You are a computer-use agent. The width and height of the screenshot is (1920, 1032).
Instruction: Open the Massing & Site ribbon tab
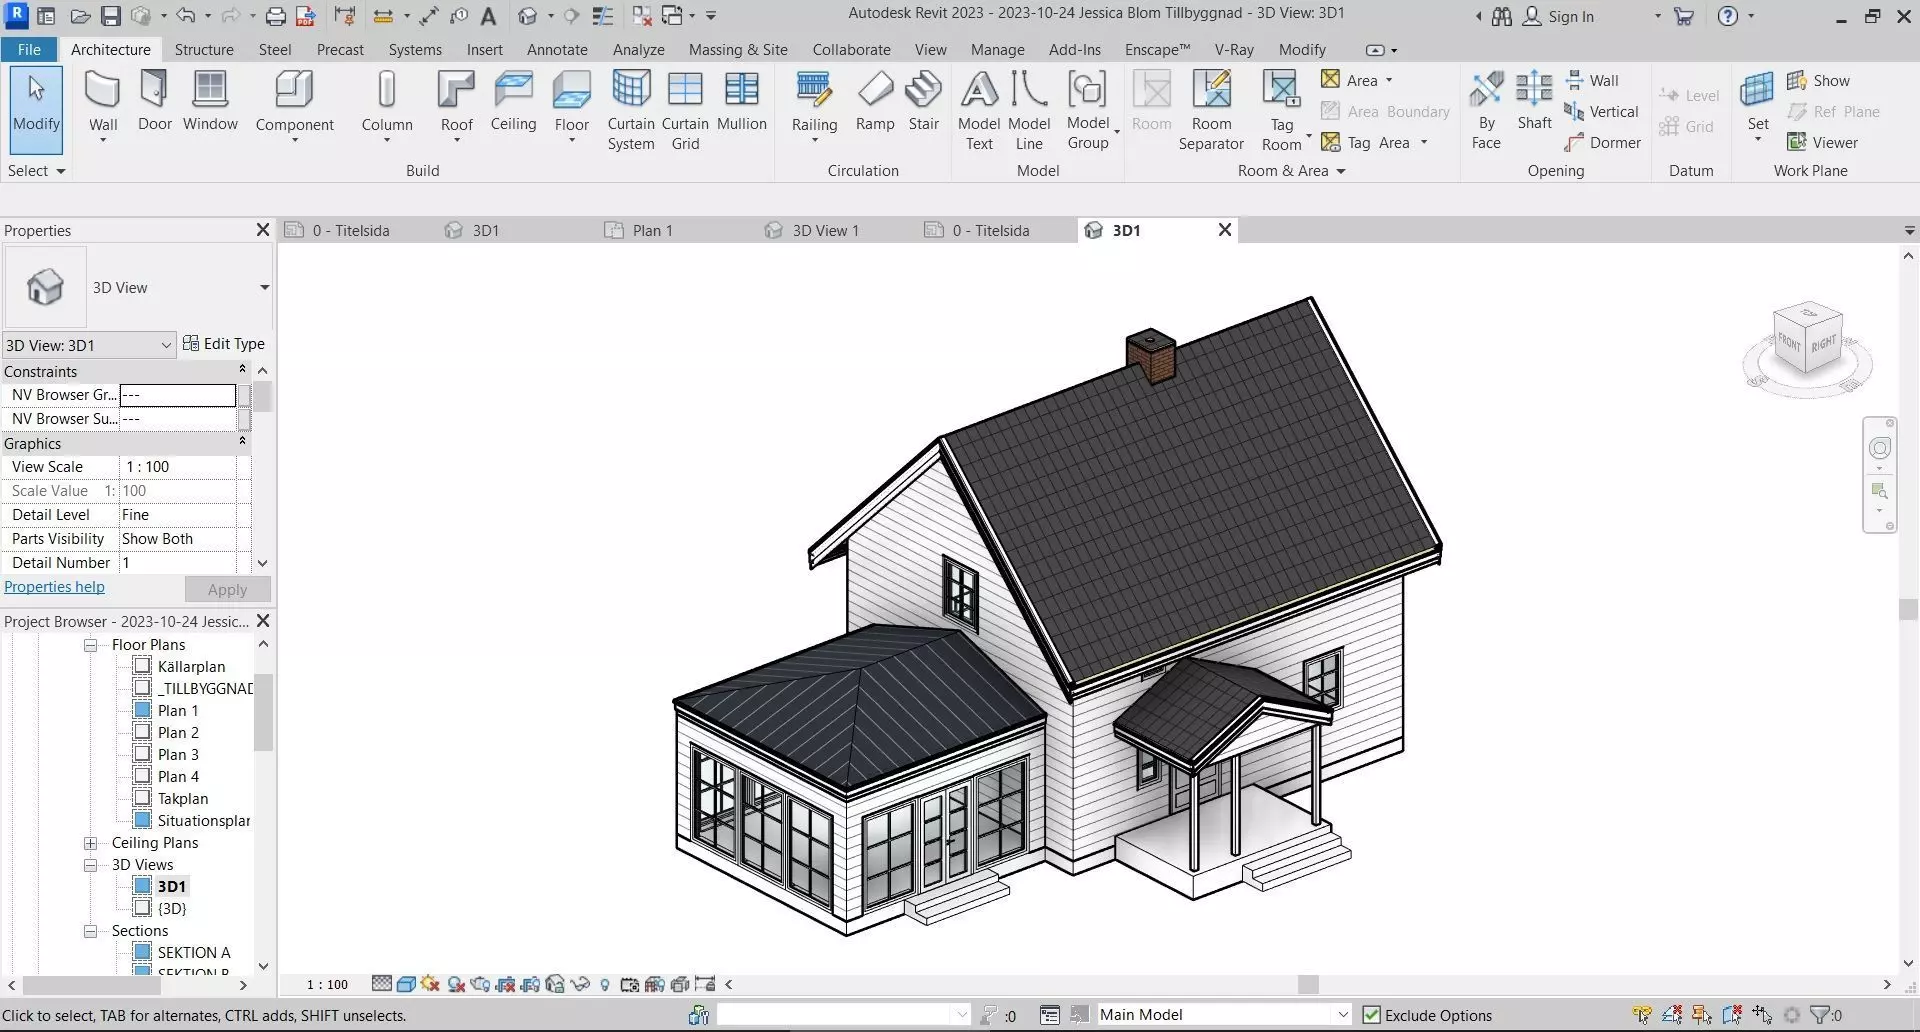(x=738, y=49)
